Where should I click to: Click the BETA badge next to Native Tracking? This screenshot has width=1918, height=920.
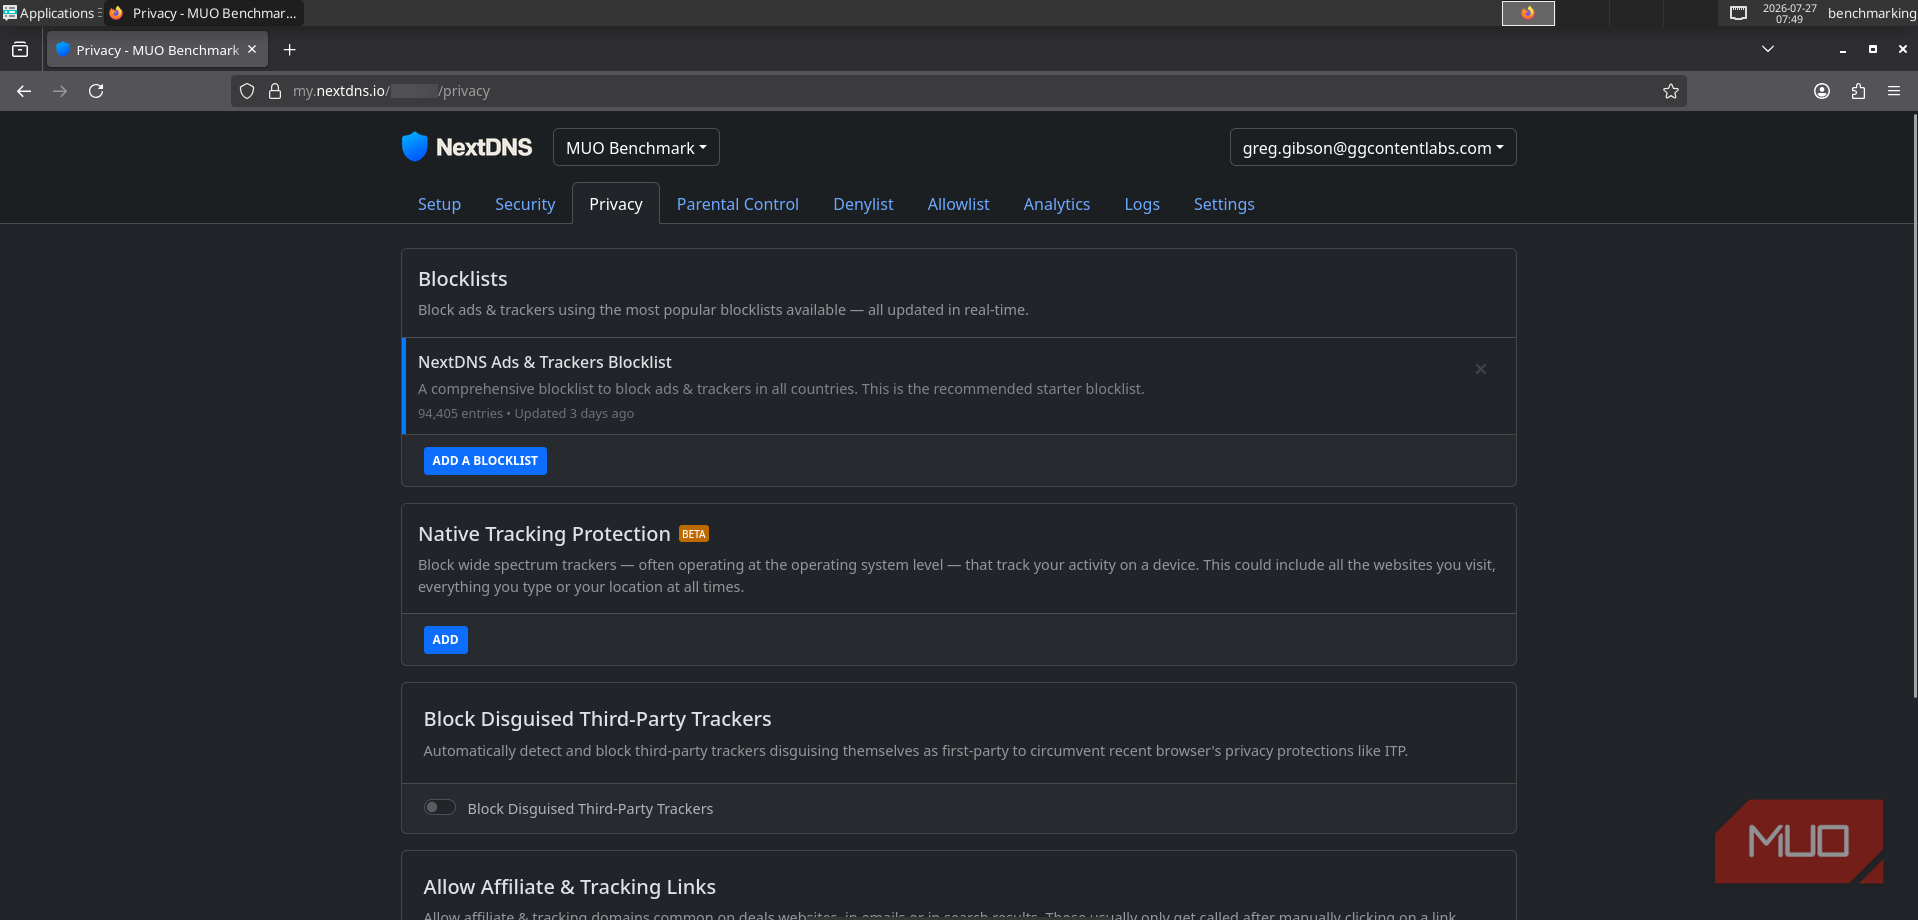(694, 534)
